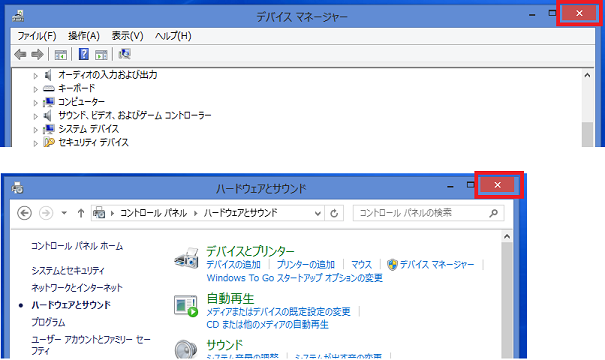Click back button in Control Panel window
This screenshot has width=605, height=360.
(x=24, y=213)
